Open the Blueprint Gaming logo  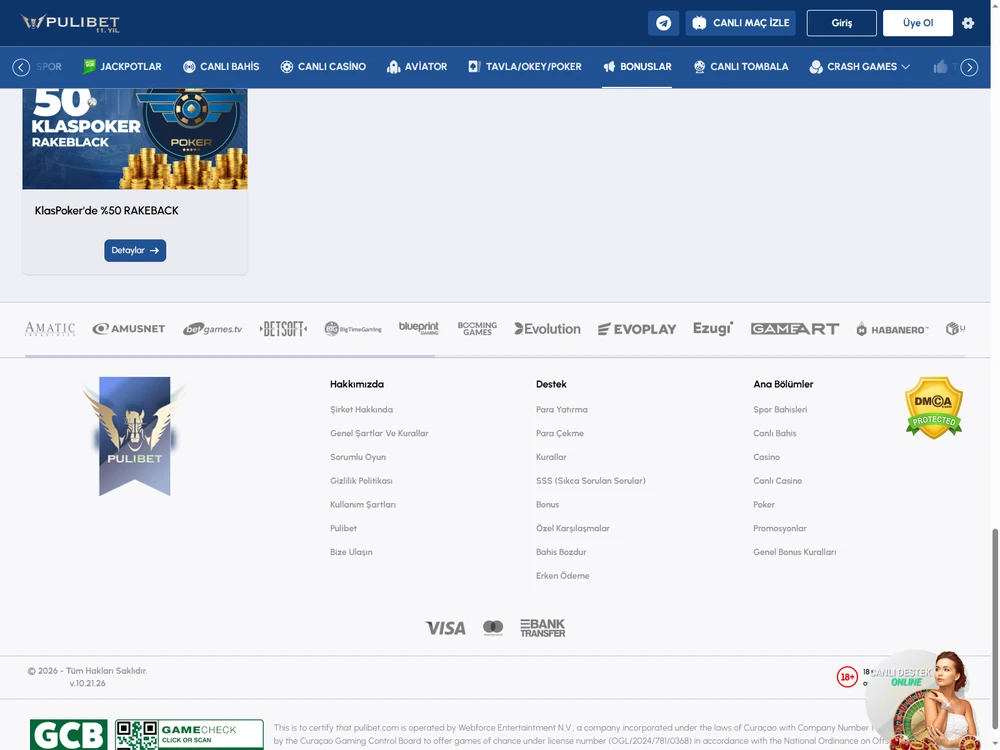point(419,328)
